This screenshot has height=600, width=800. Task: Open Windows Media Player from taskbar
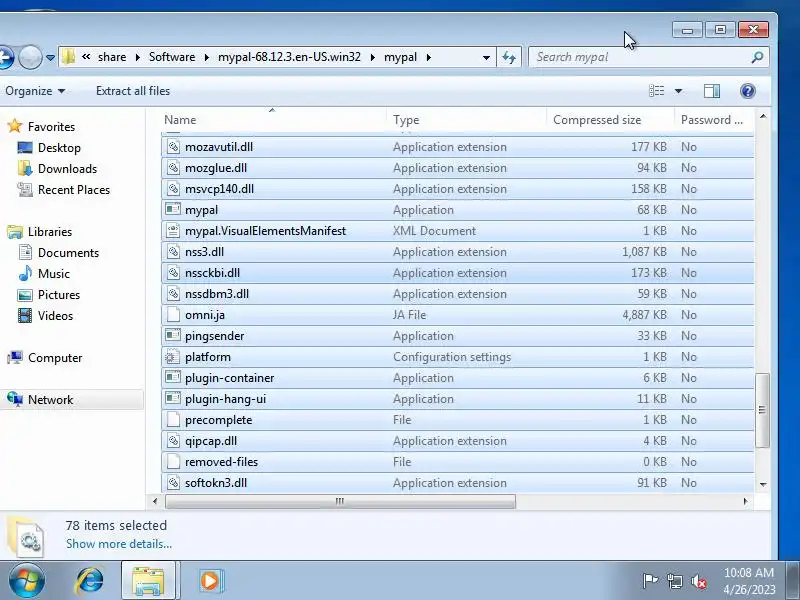[210, 581]
